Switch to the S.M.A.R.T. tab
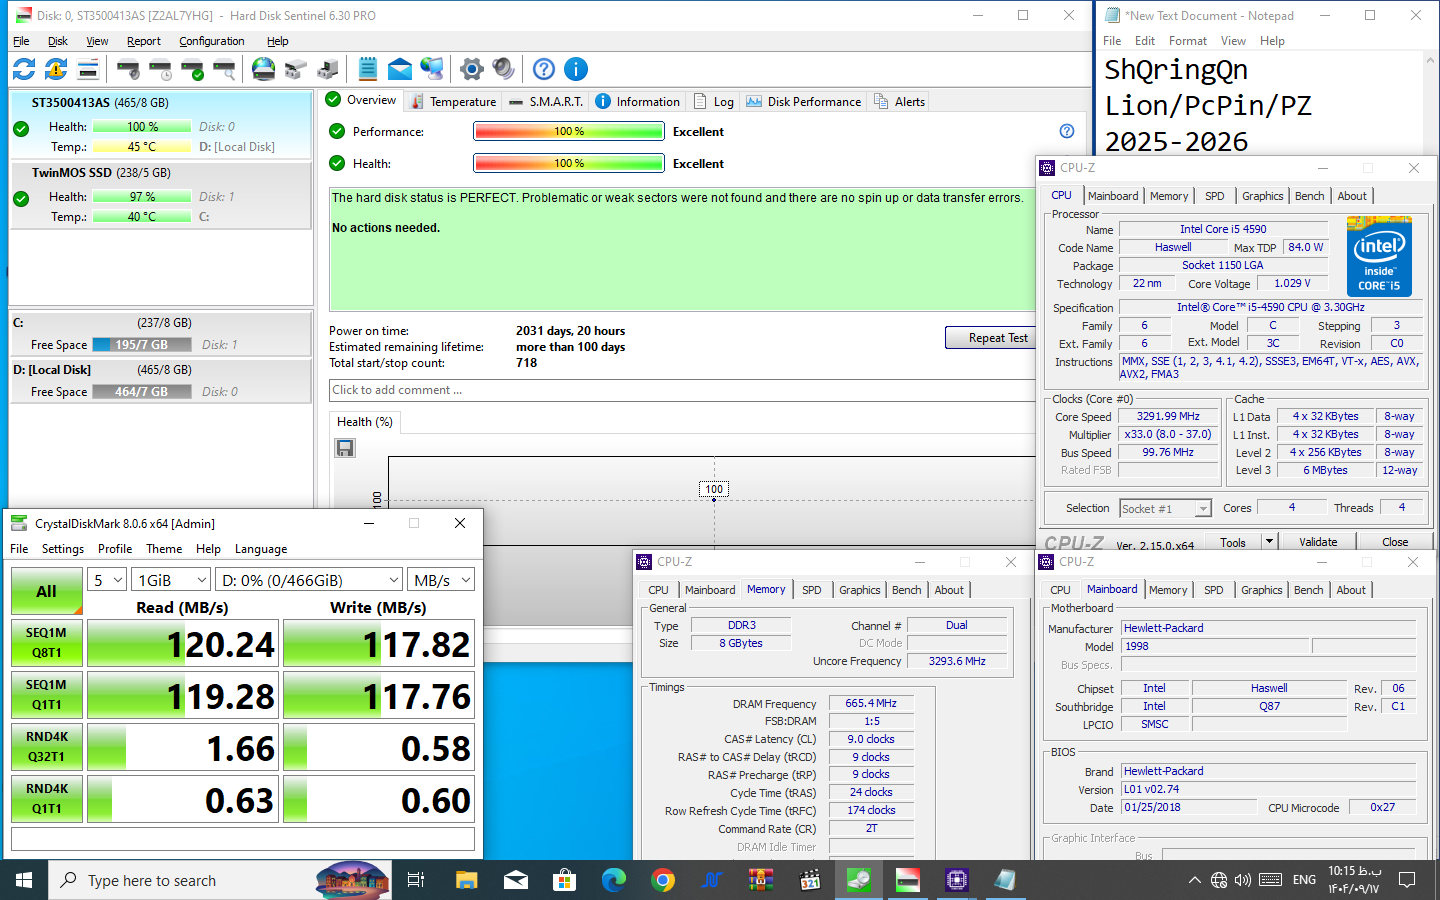 coord(546,102)
